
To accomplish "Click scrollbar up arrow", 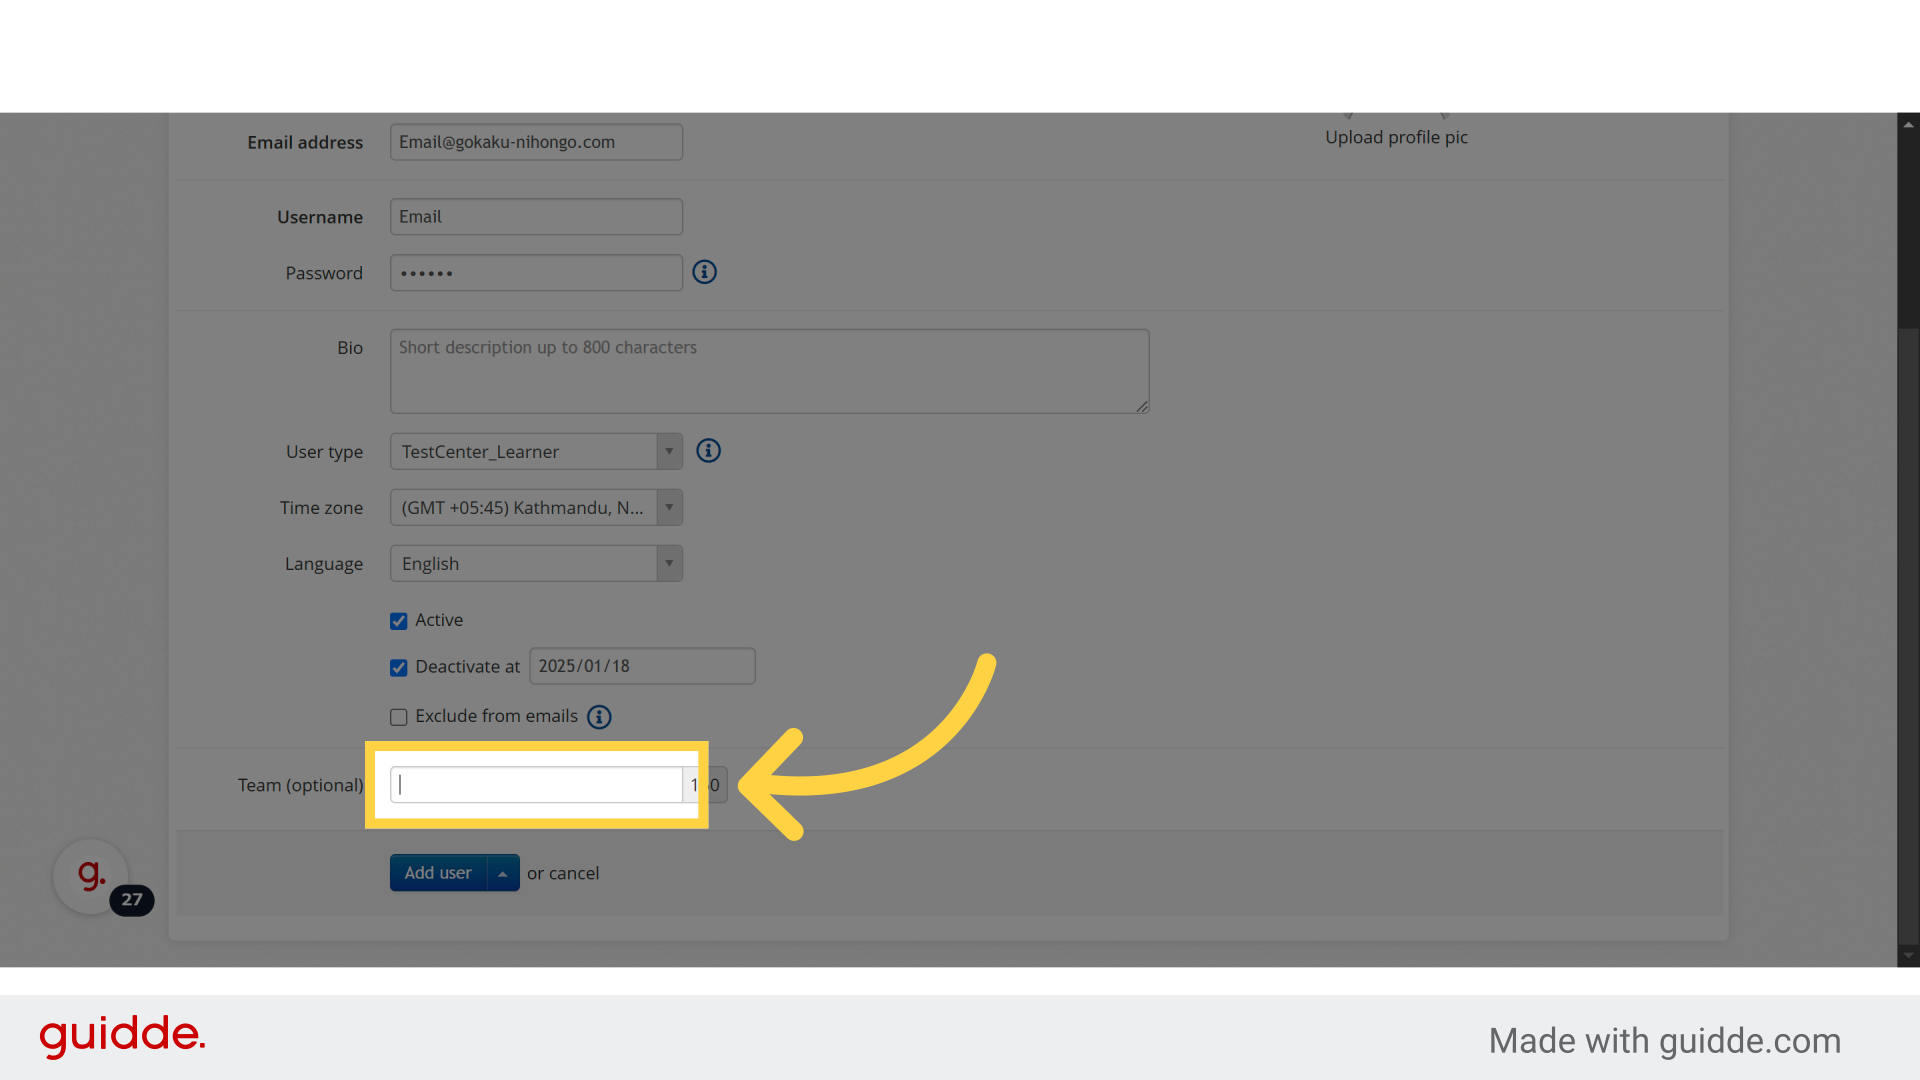I will 1908,125.
